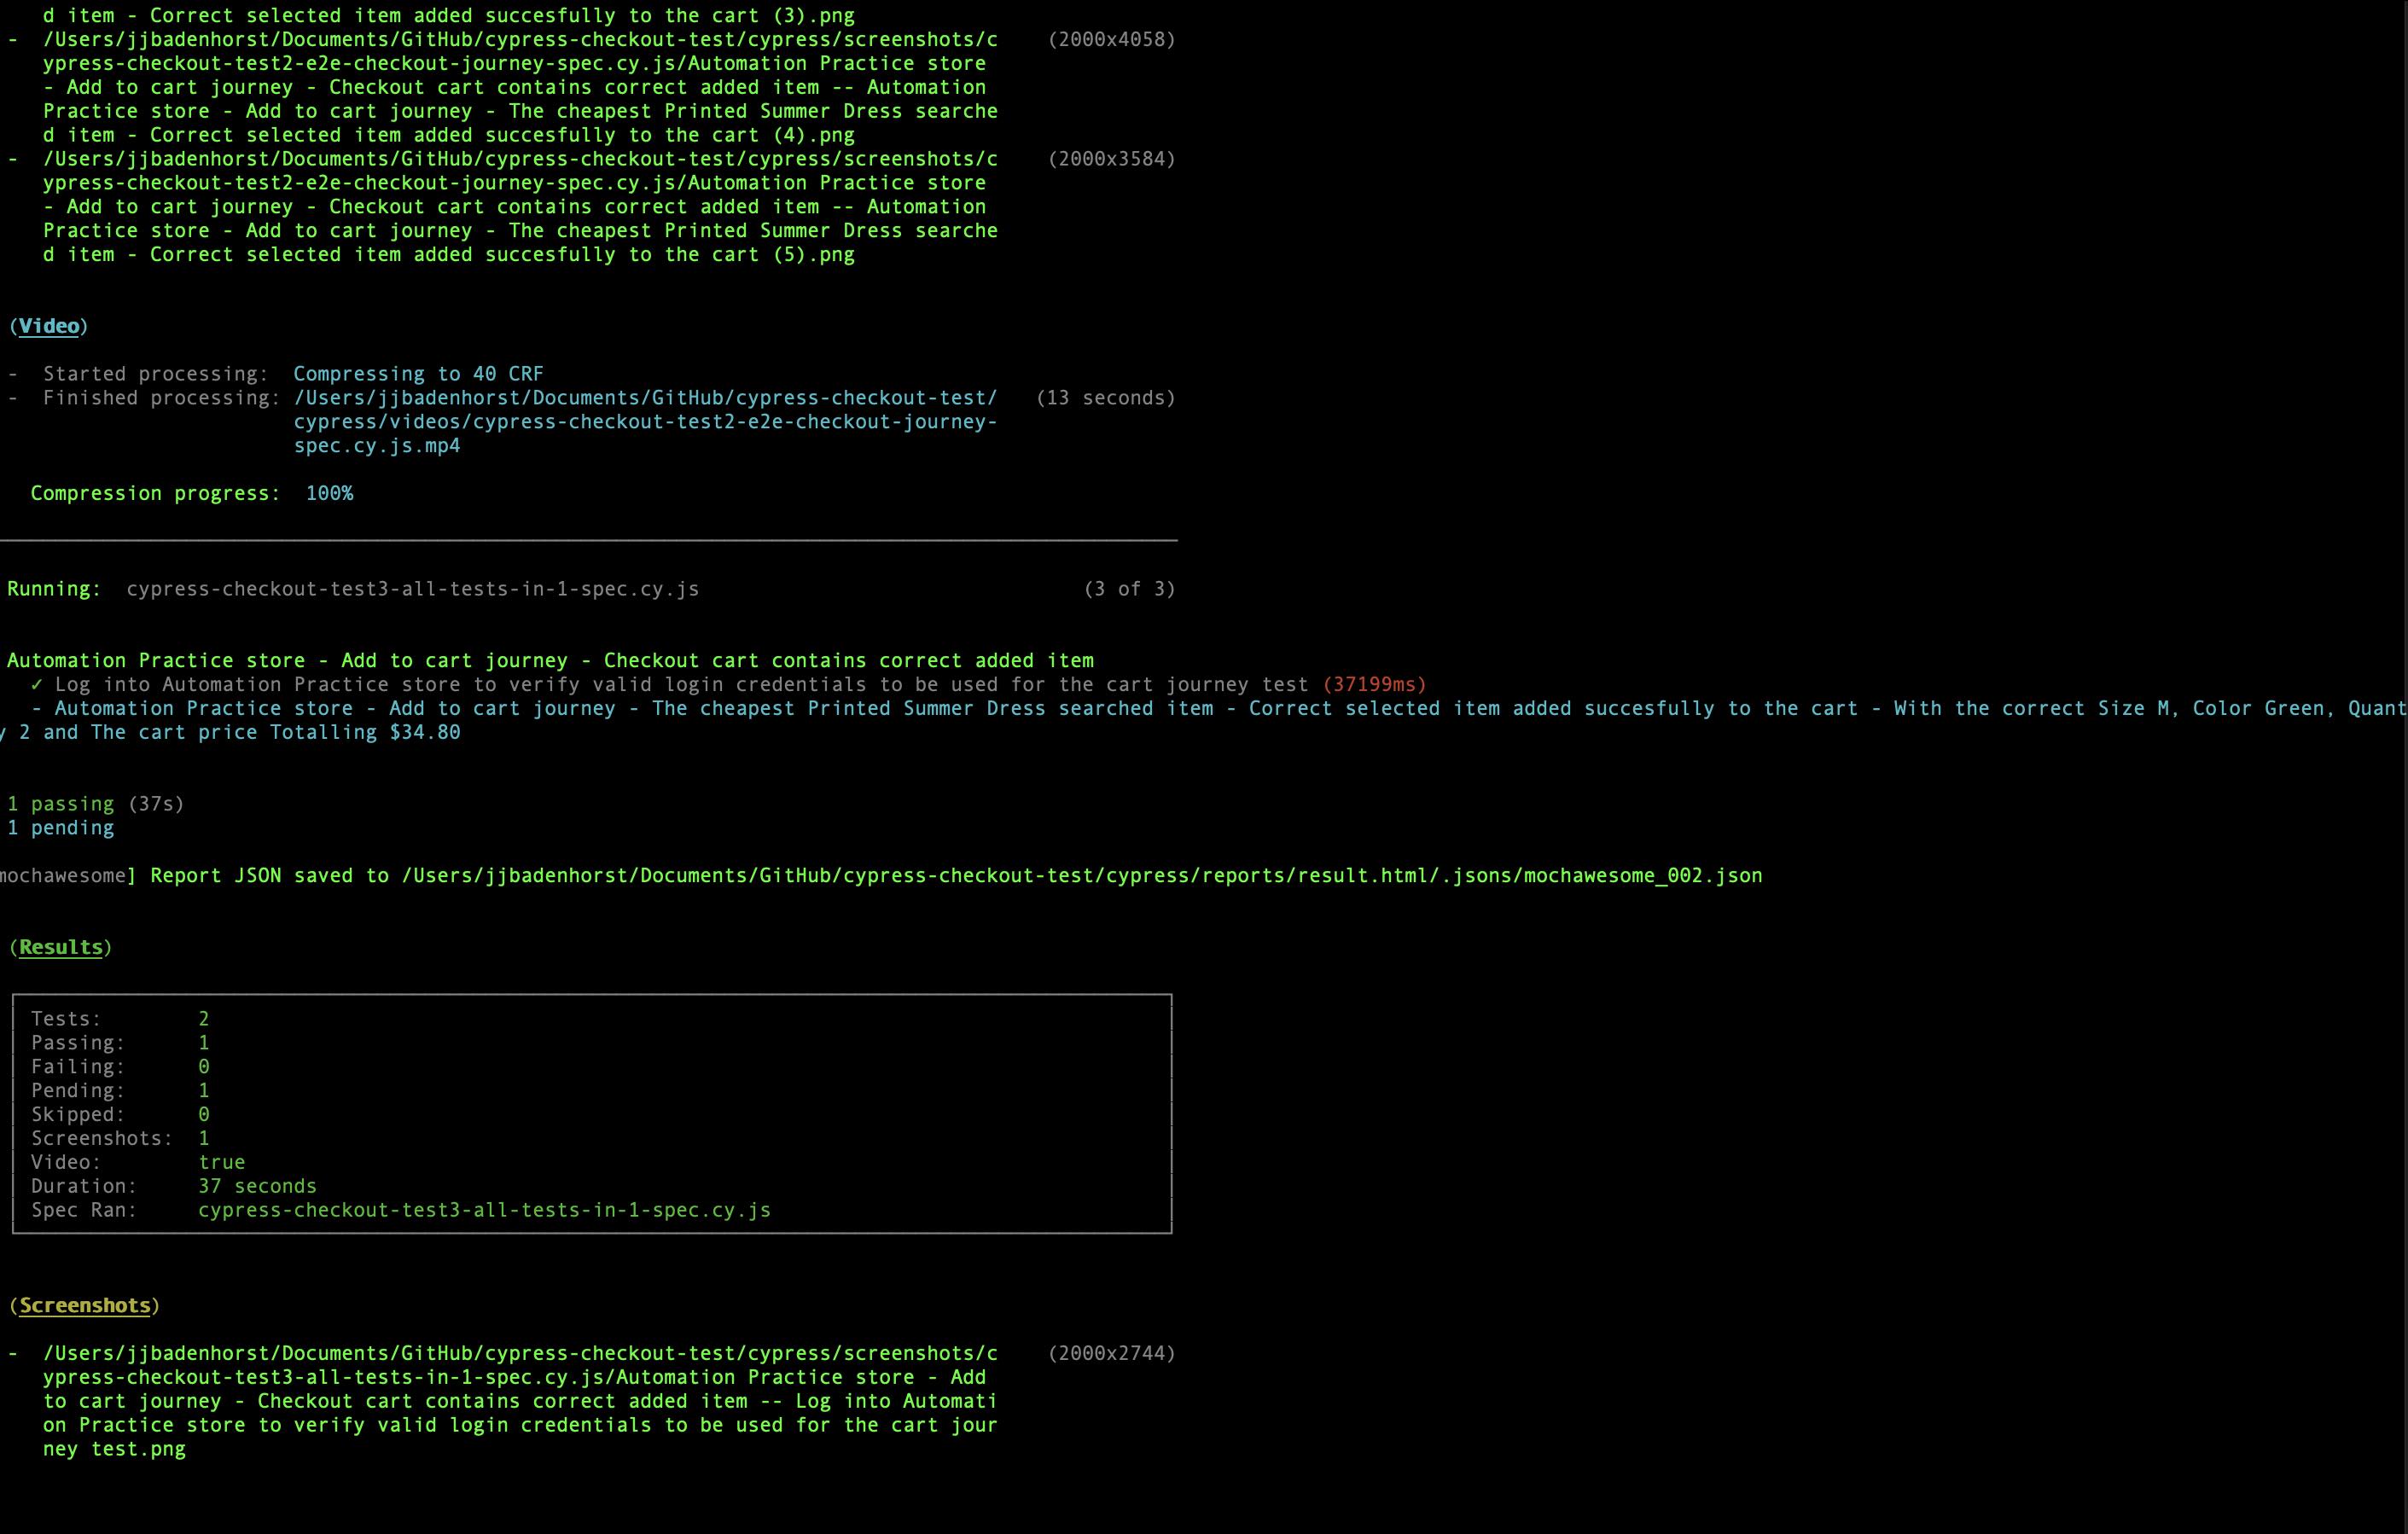
Task: Click the underlined Results section heading
Action: coord(60,947)
